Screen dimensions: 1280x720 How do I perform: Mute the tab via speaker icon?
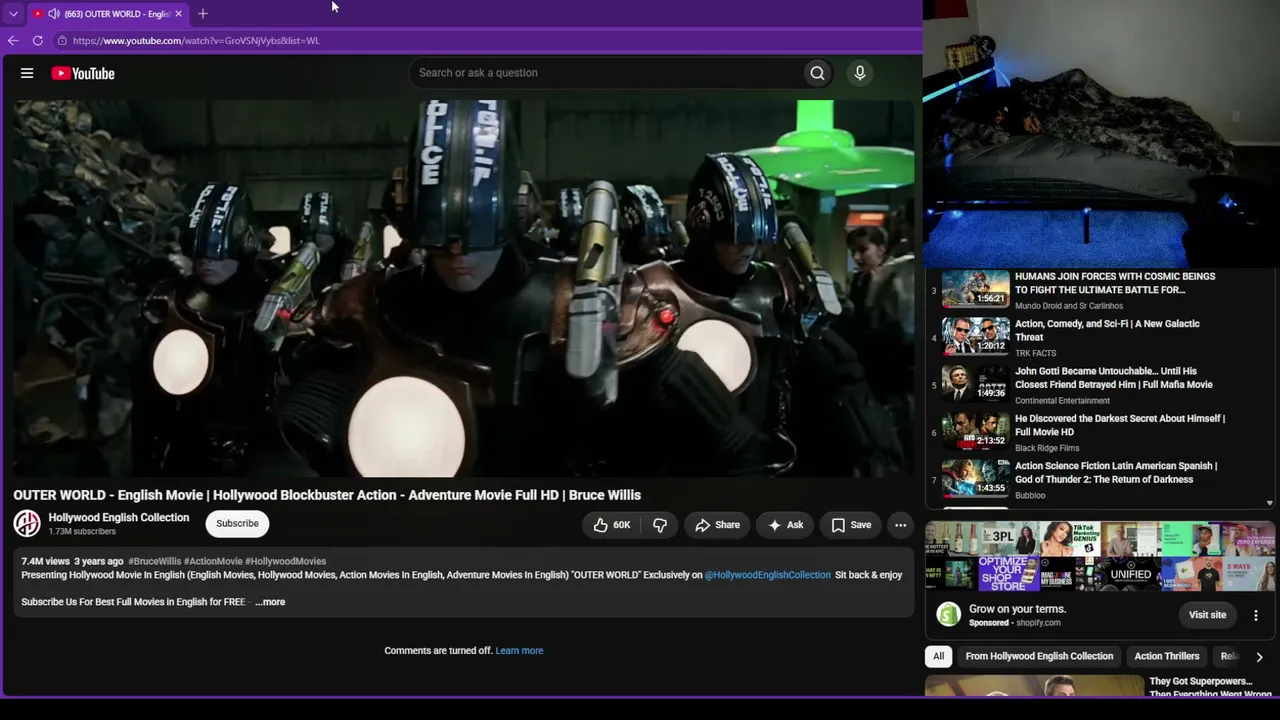coord(53,14)
